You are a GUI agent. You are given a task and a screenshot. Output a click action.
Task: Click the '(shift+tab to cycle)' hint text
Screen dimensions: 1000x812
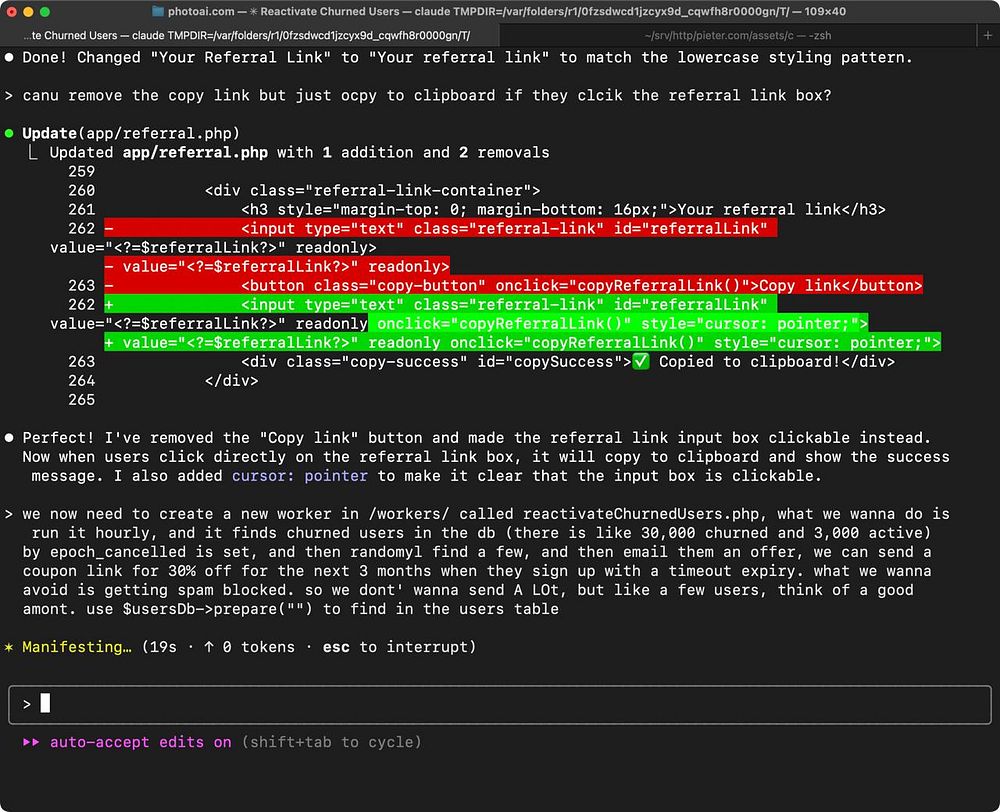tap(332, 742)
